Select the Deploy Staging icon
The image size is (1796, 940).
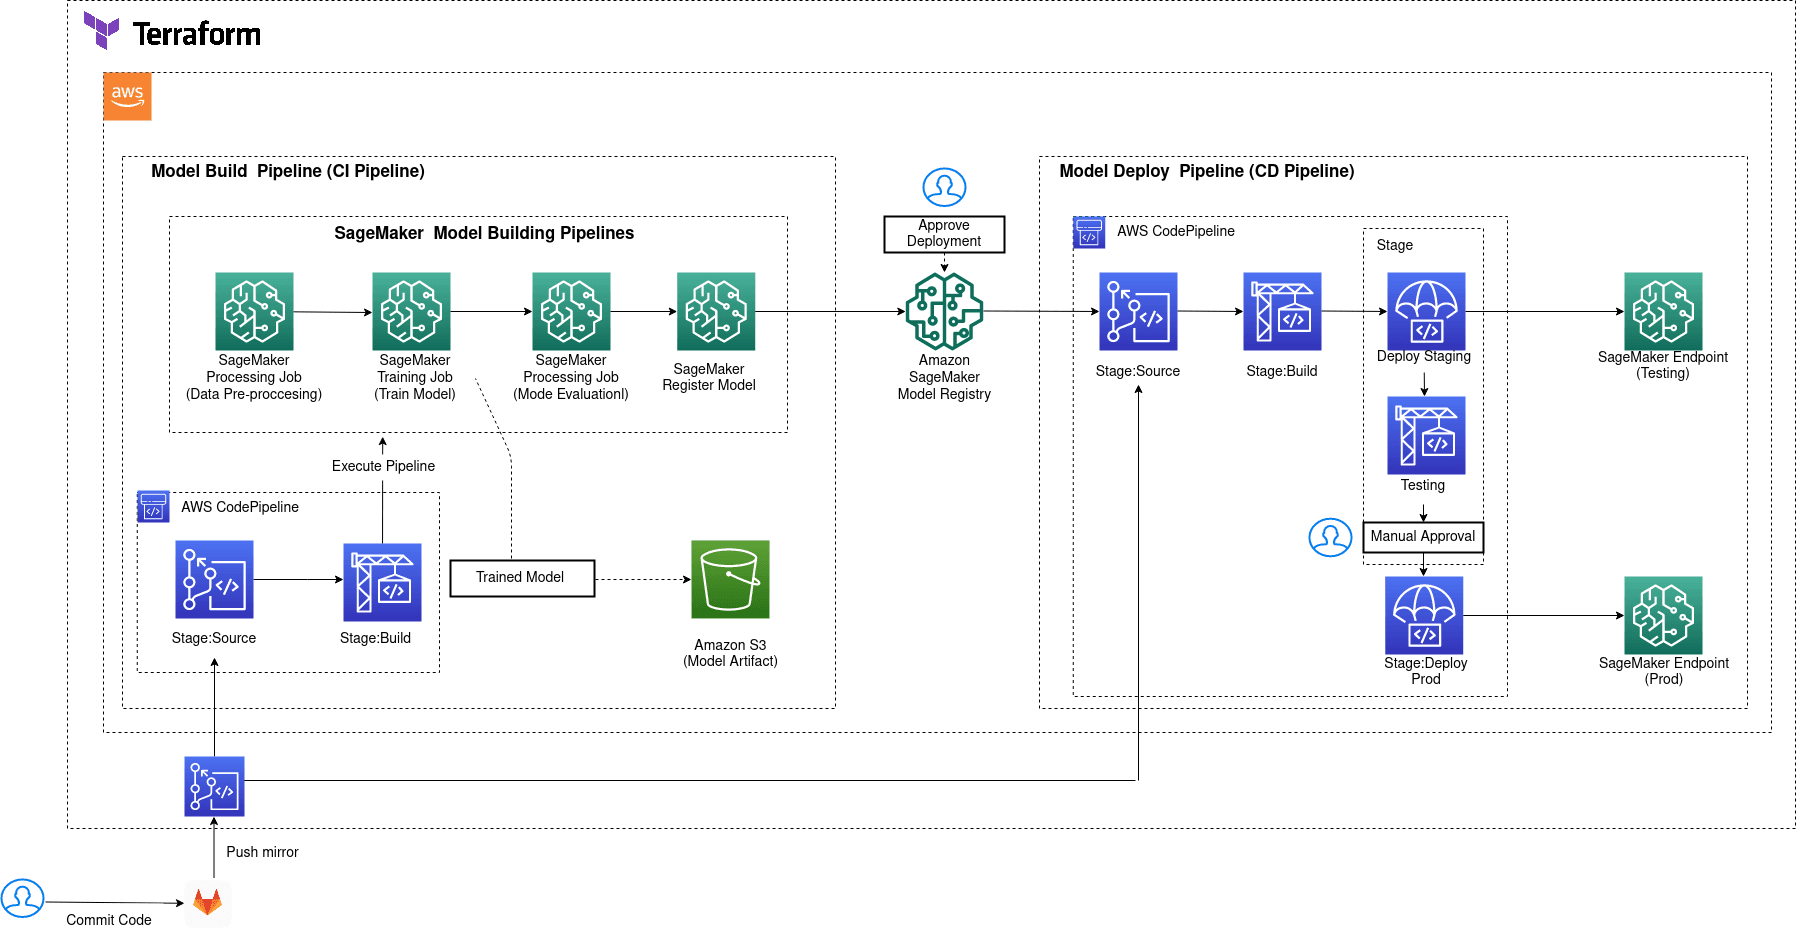coord(1425,311)
